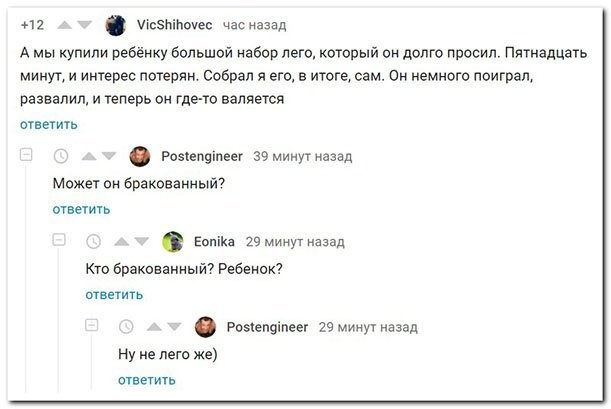The width and height of the screenshot is (611, 409).
Task: Open Eonika's avatar thumbnail
Action: point(173,242)
